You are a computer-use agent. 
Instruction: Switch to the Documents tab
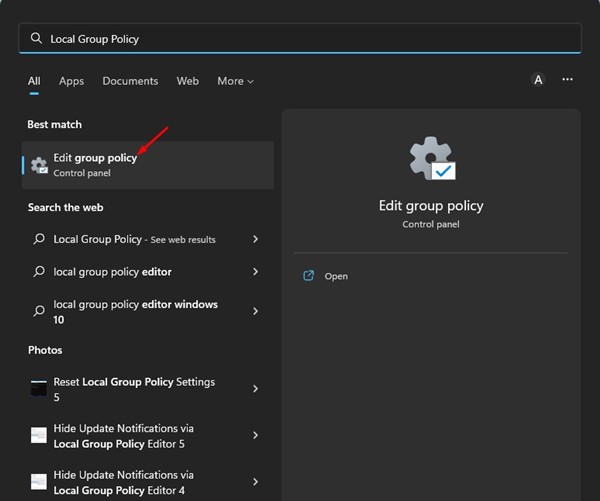point(130,81)
